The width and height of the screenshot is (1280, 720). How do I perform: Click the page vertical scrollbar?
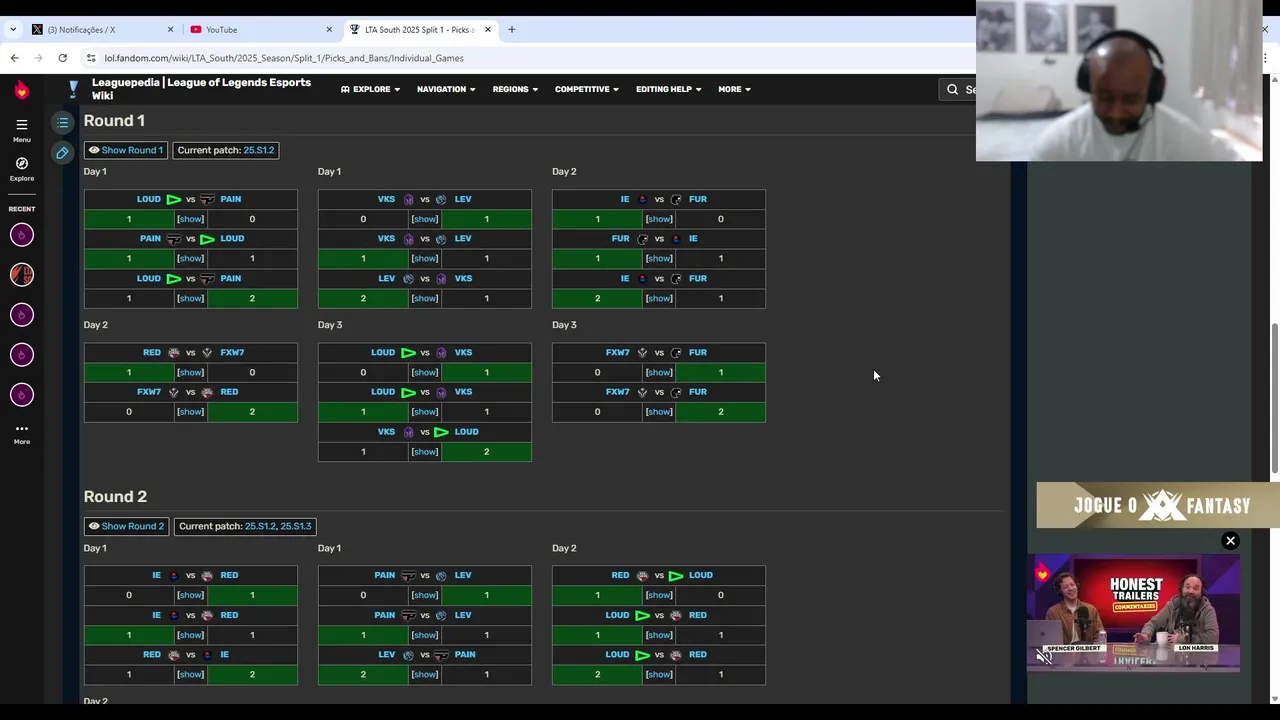tap(1274, 400)
